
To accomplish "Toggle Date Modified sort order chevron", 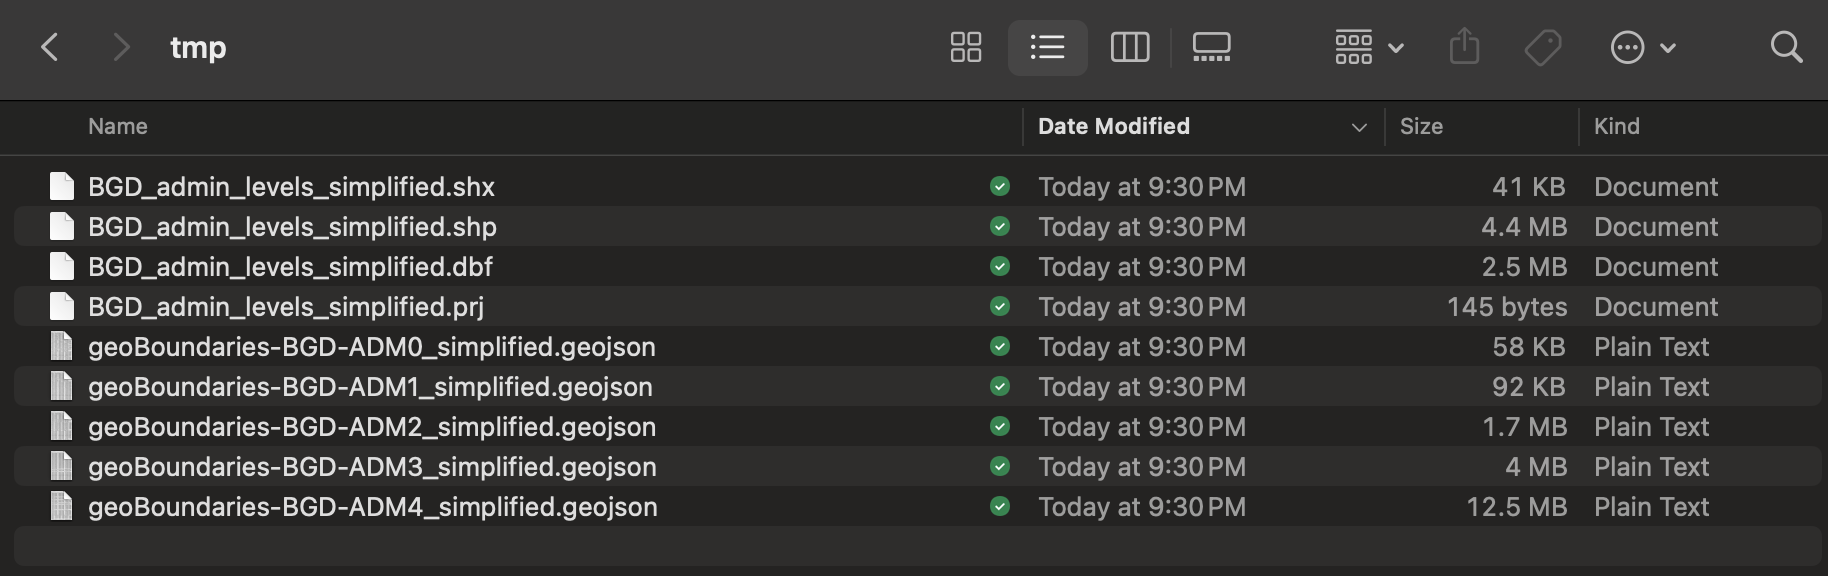I will pyautogui.click(x=1358, y=127).
